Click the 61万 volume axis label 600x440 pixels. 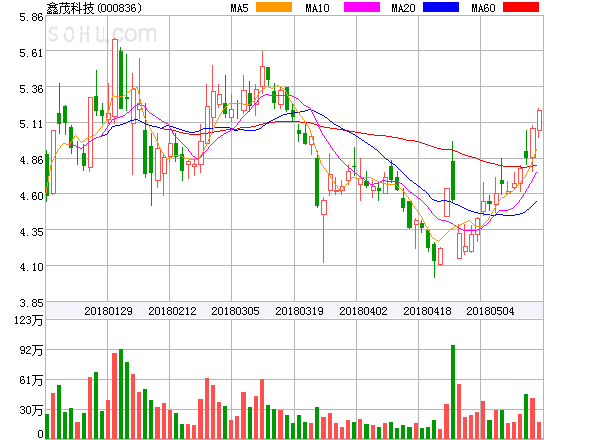tap(31, 380)
